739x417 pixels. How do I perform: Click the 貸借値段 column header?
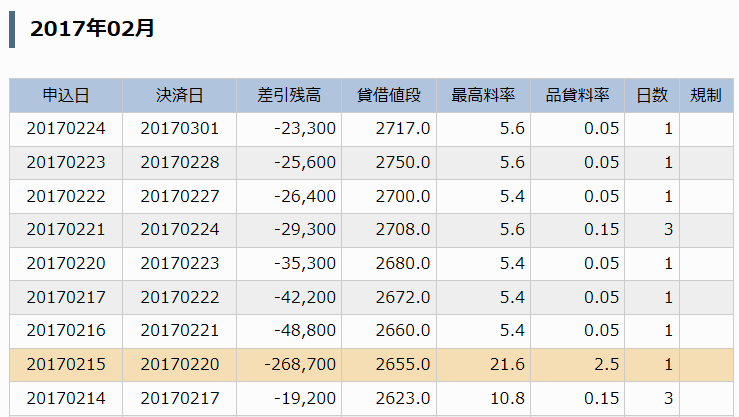point(389,96)
